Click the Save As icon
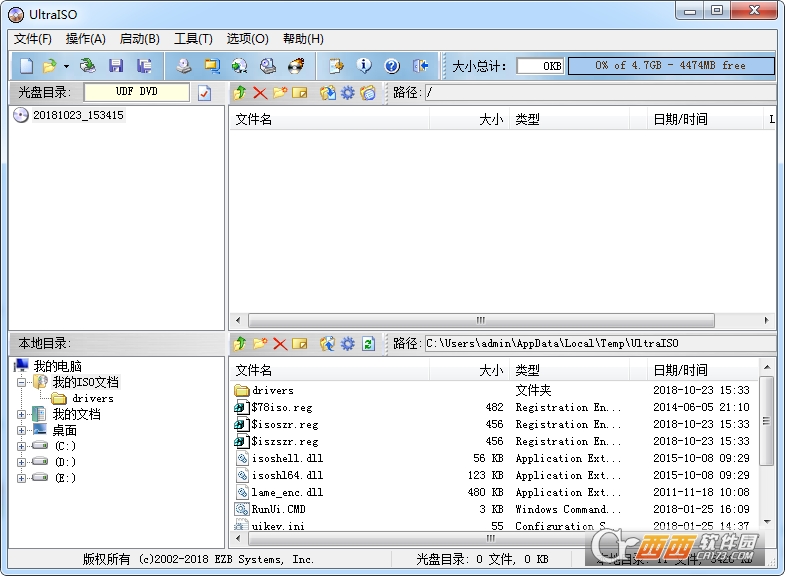 point(144,66)
